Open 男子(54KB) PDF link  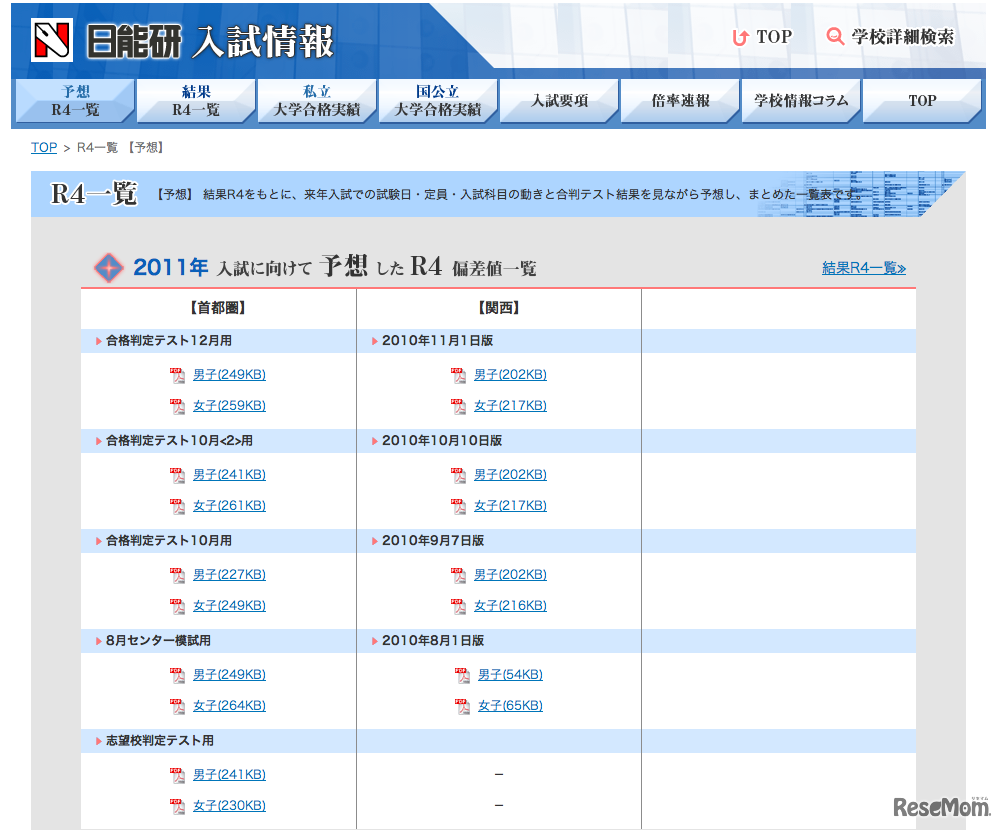coord(510,674)
